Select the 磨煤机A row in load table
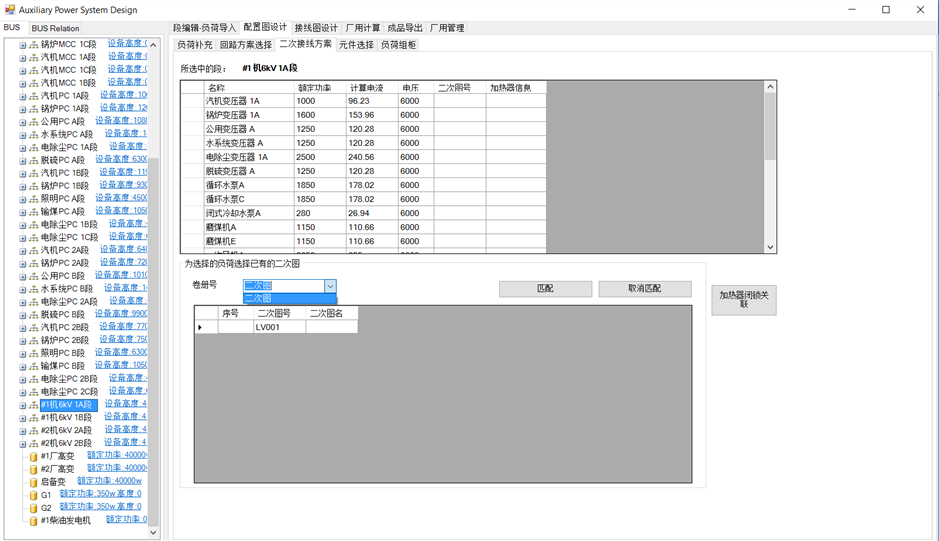The image size is (939, 541). pos(363,227)
